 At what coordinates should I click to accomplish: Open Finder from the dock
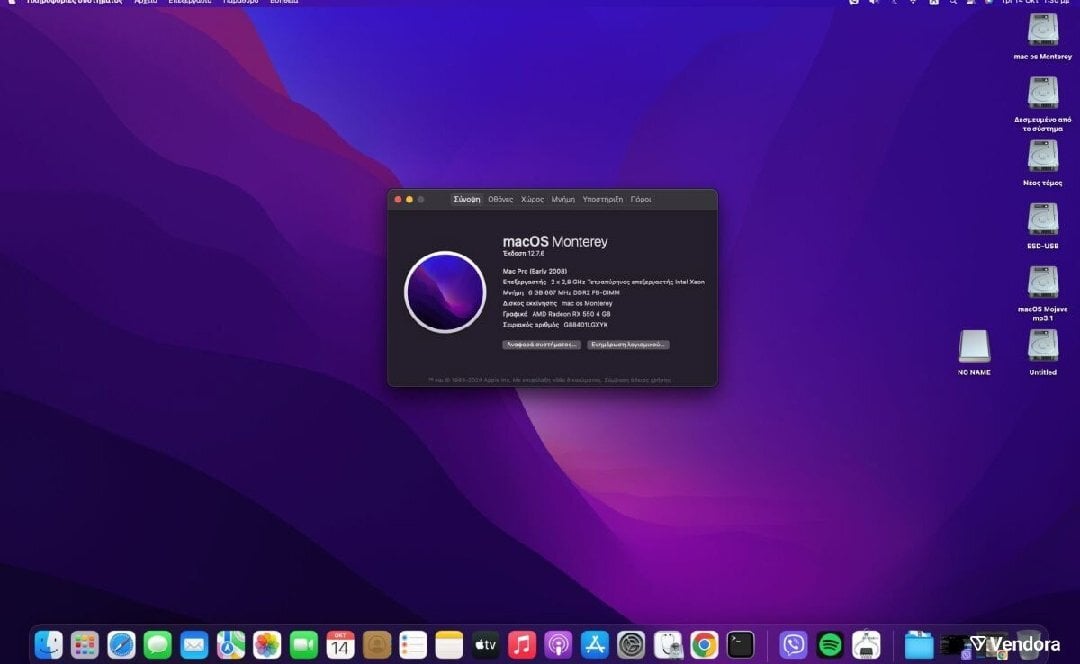click(48, 645)
